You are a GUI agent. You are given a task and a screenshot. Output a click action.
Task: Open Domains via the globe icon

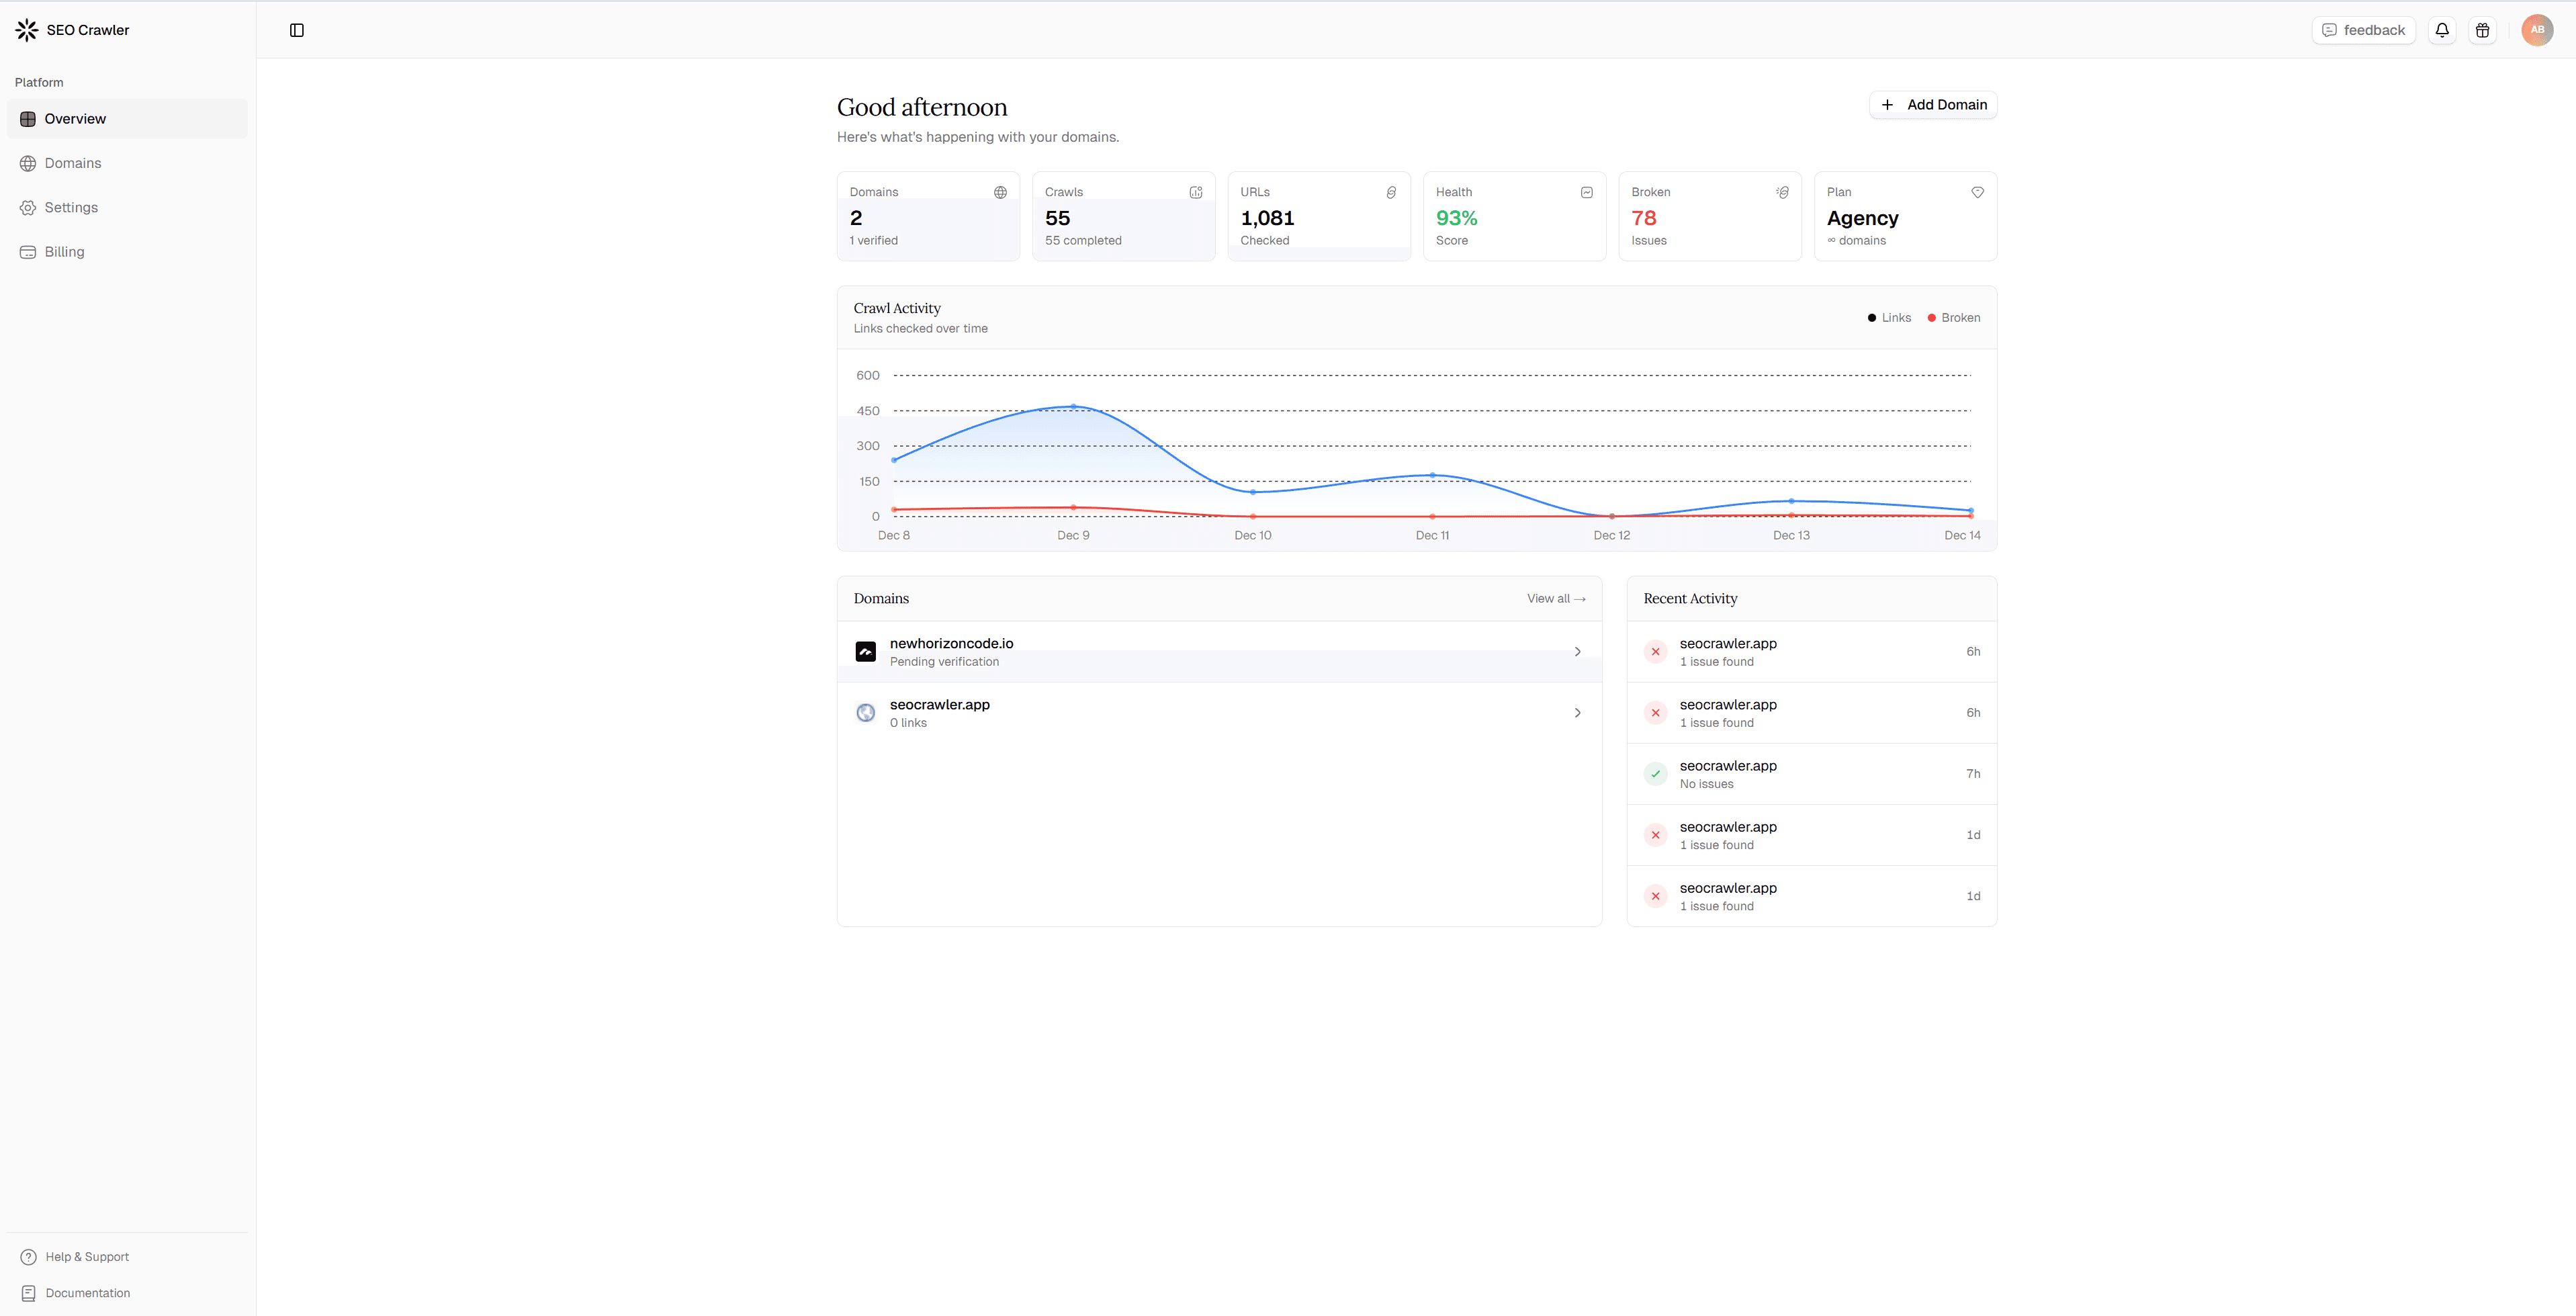point(28,163)
